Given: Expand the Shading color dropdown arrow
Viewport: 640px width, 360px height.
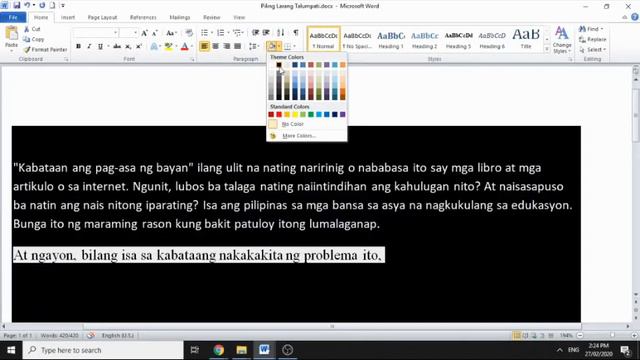Looking at the screenshot, I should [279, 46].
